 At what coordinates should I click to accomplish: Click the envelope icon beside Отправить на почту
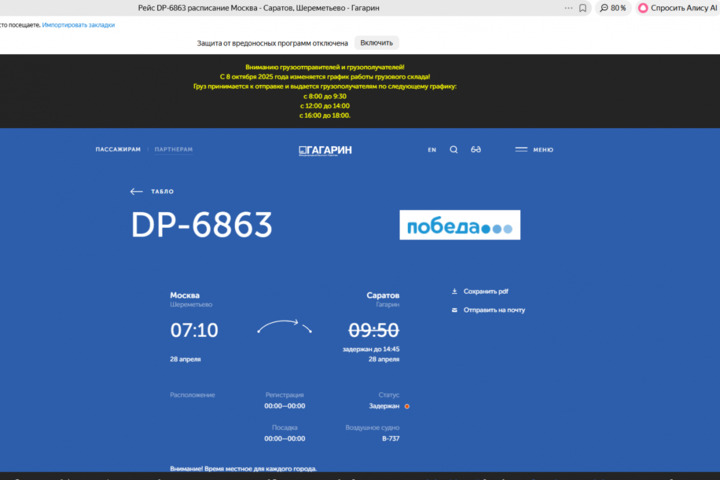tap(455, 310)
